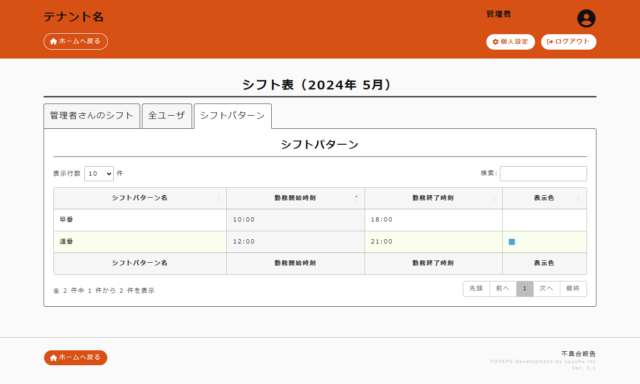This screenshot has width=640, height=384.
Task: Switch to 管理者さんのシフト tab
Action: pos(91,116)
